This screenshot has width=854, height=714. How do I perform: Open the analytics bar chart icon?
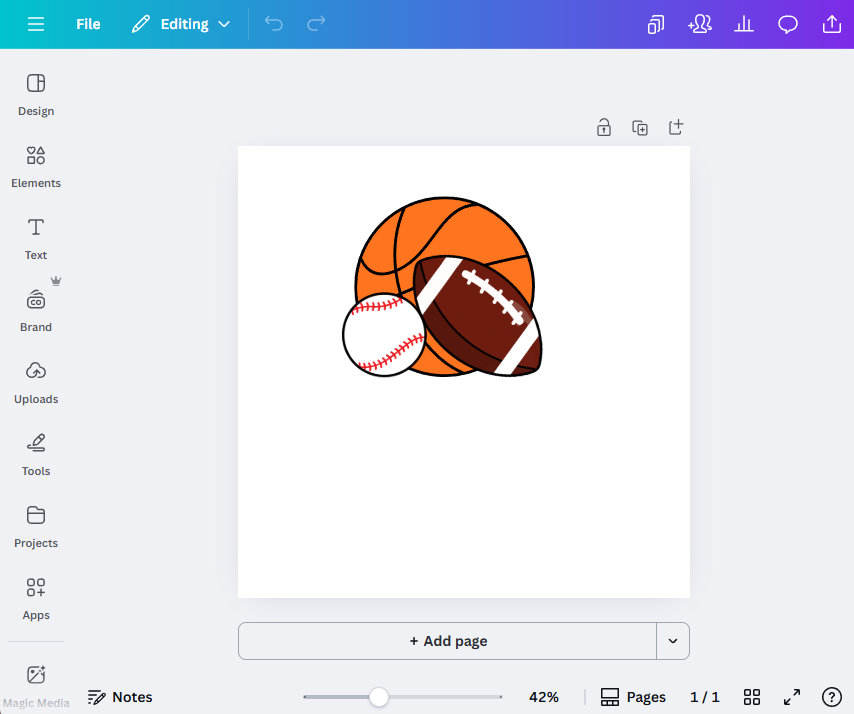[744, 24]
